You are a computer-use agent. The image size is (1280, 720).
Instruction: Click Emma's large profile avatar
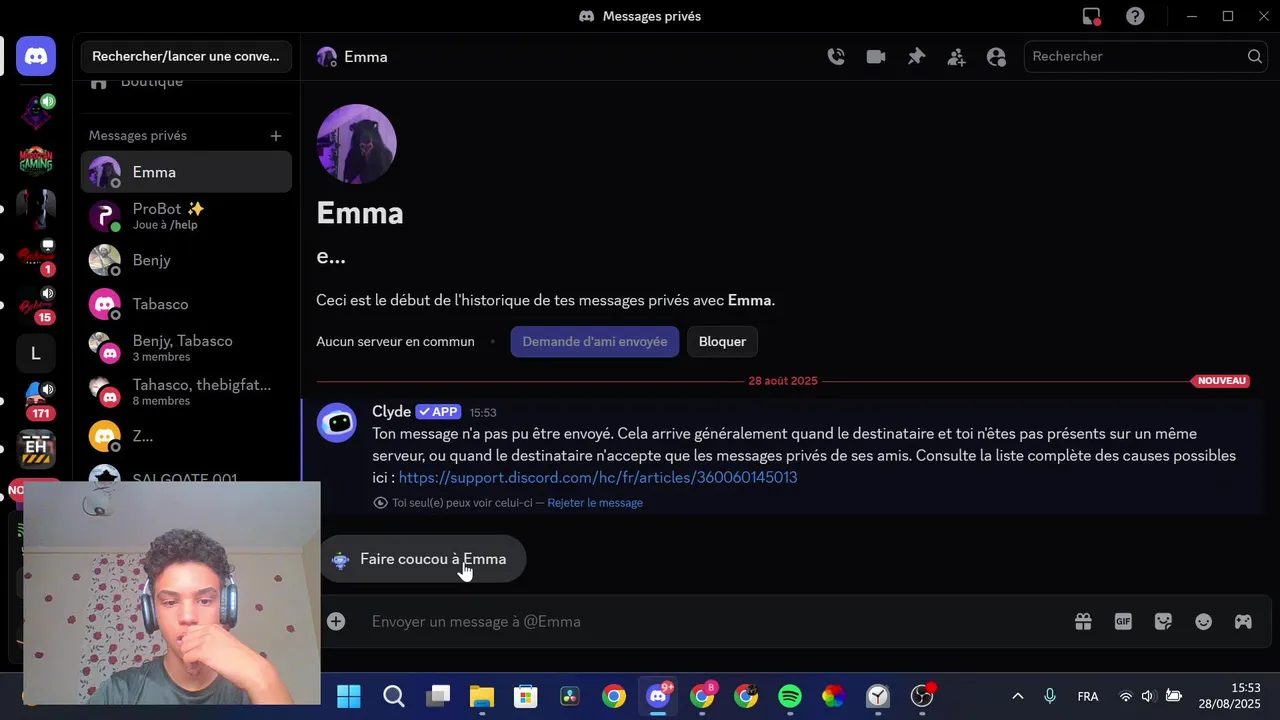(x=356, y=144)
